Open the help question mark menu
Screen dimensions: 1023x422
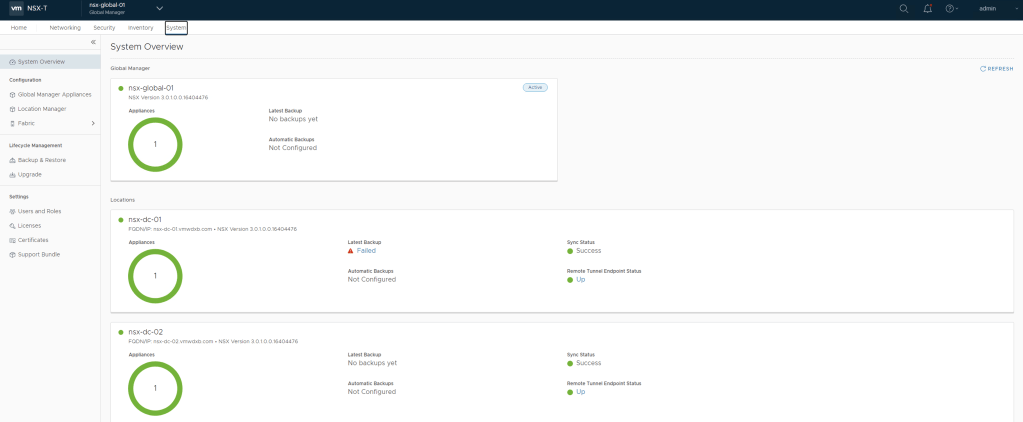pyautogui.click(x=949, y=8)
